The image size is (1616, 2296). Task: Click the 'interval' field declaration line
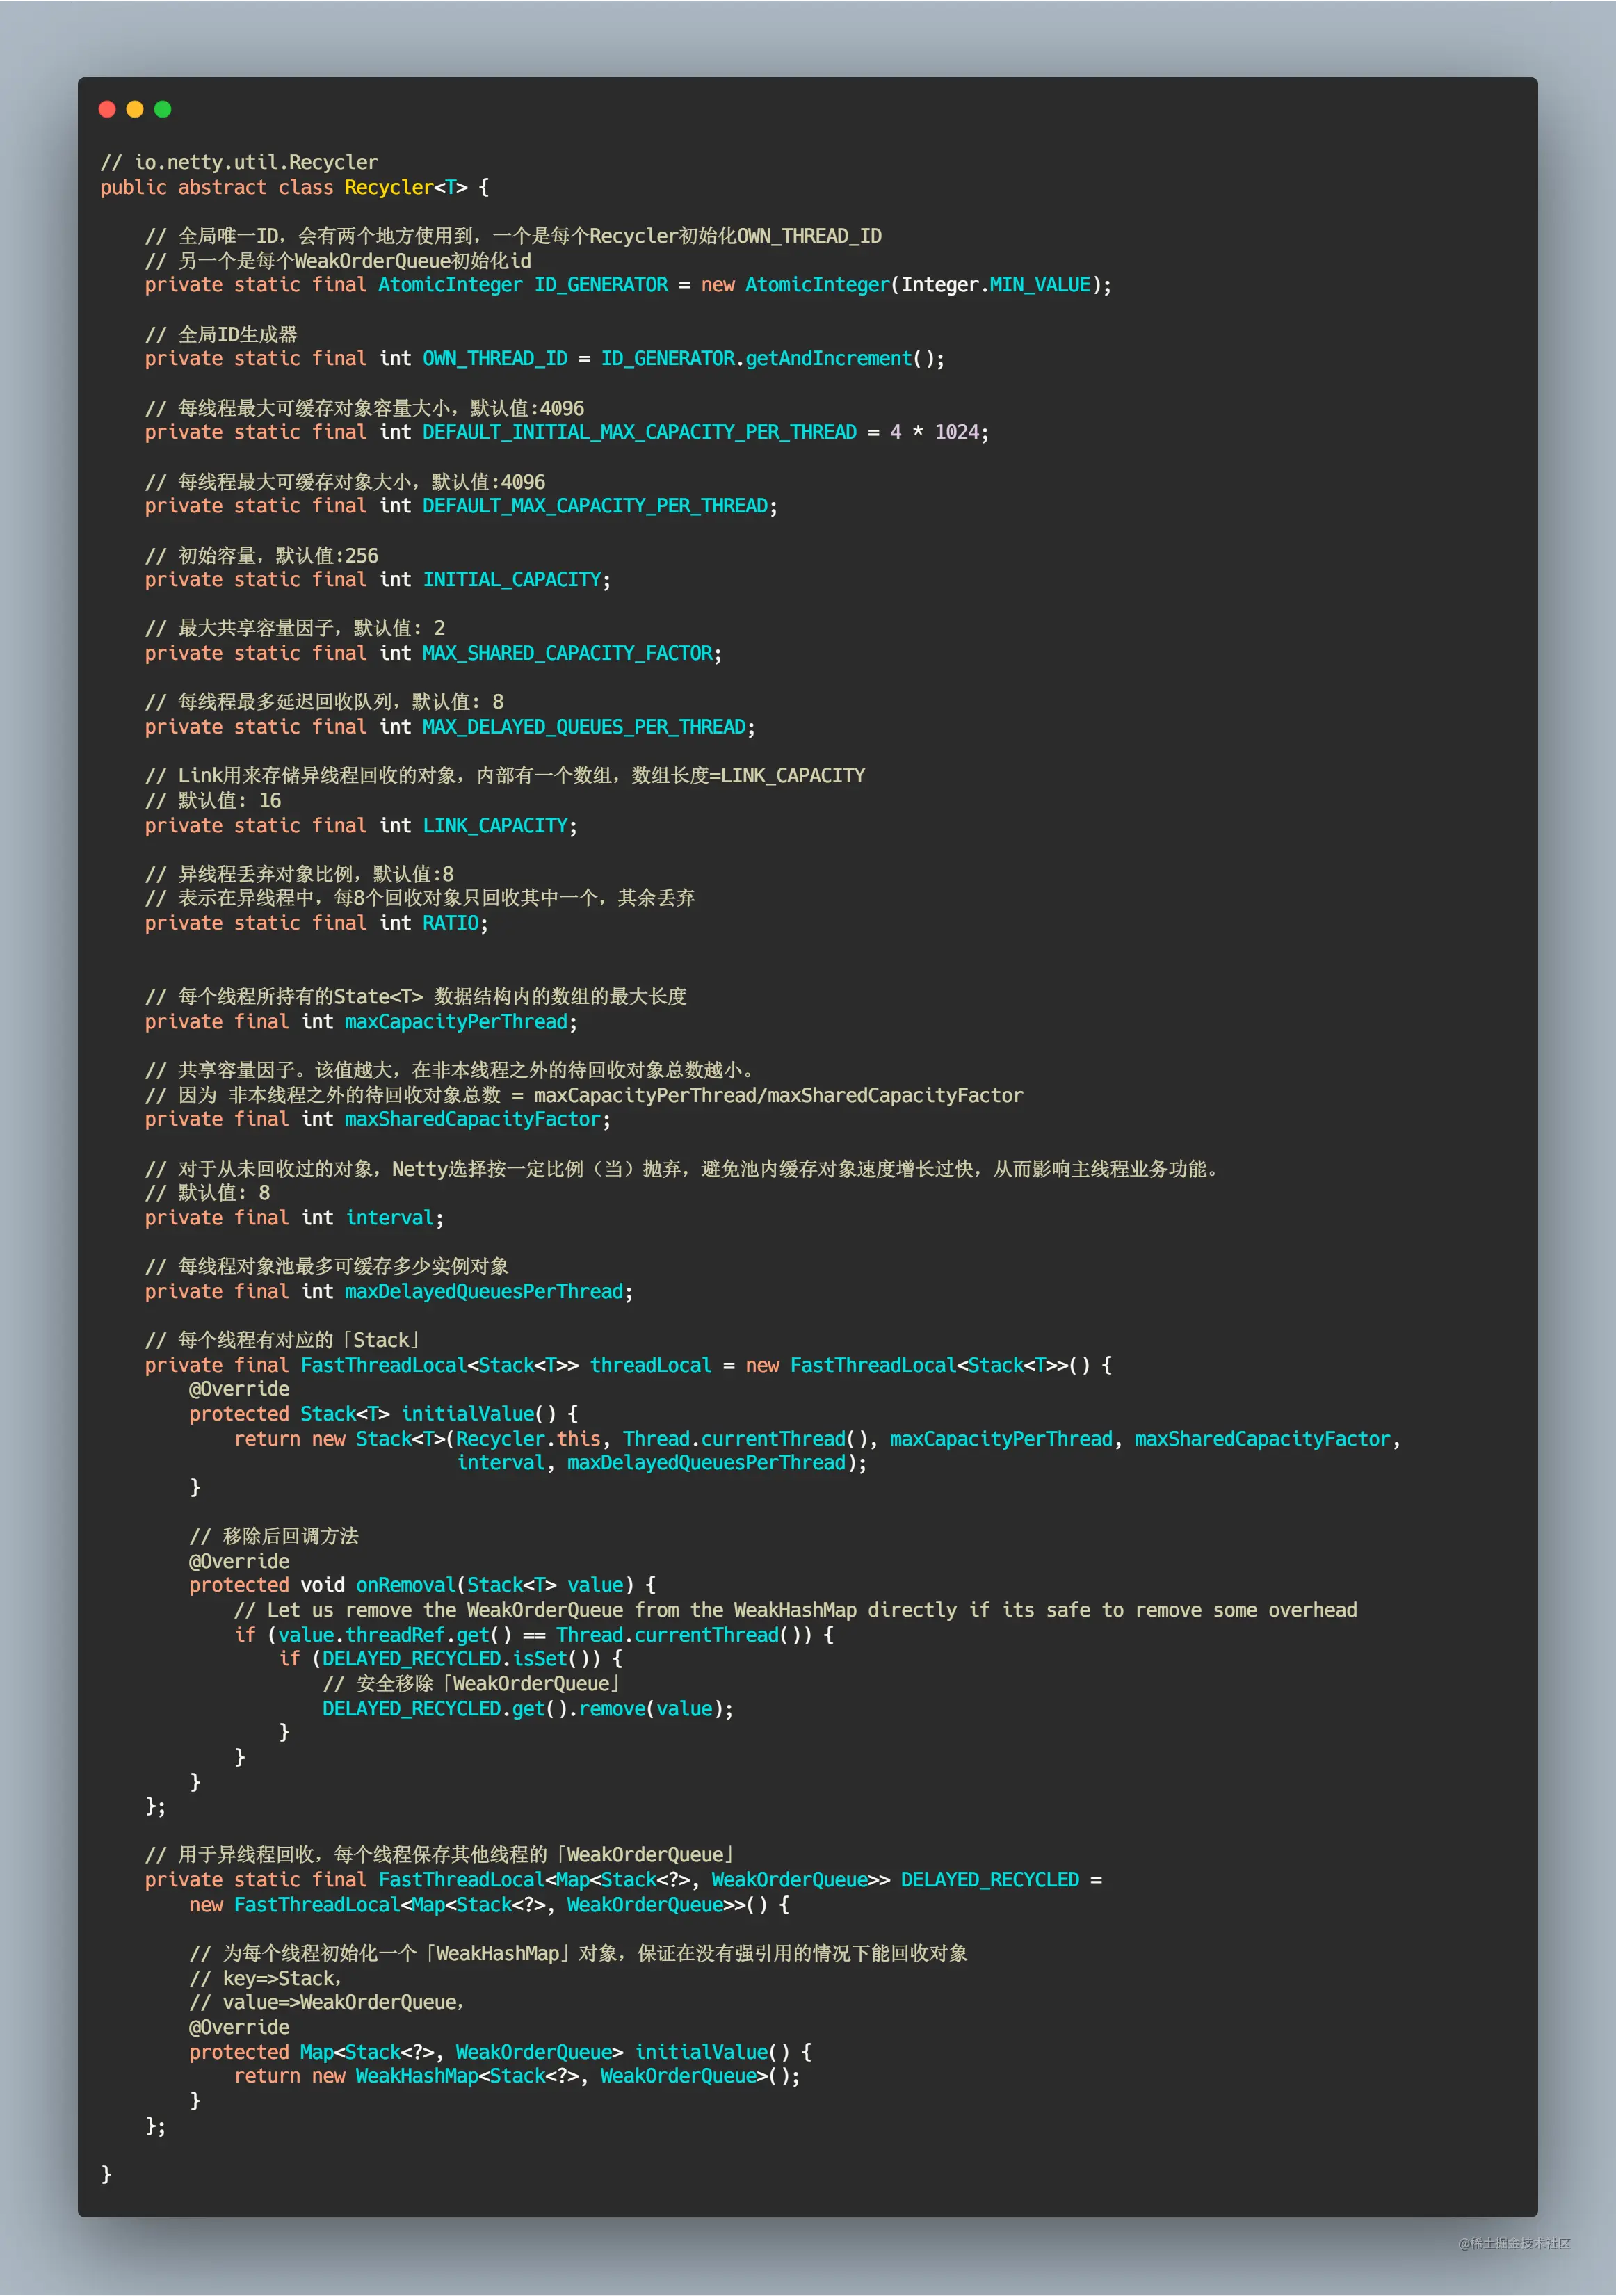pyautogui.click(x=294, y=1217)
